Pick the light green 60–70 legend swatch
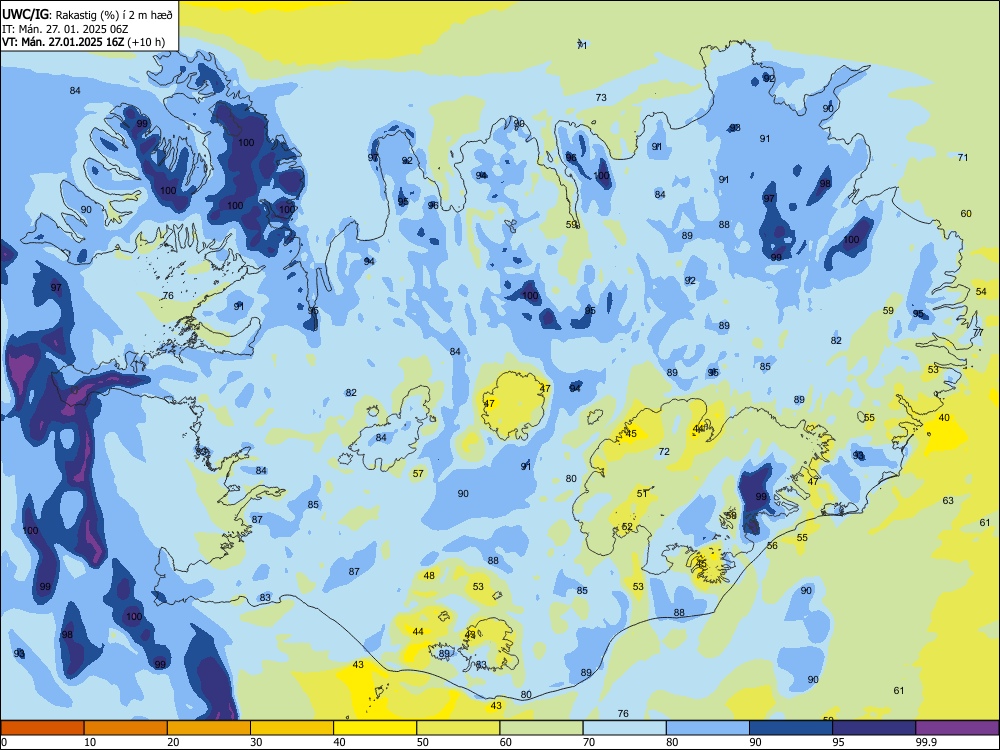Image resolution: width=1000 pixels, height=750 pixels. [541, 728]
